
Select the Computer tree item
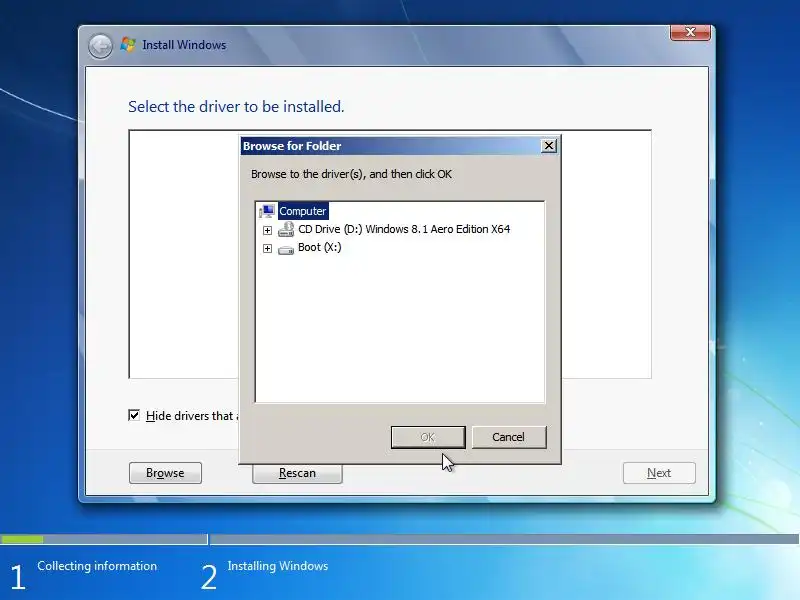click(303, 211)
